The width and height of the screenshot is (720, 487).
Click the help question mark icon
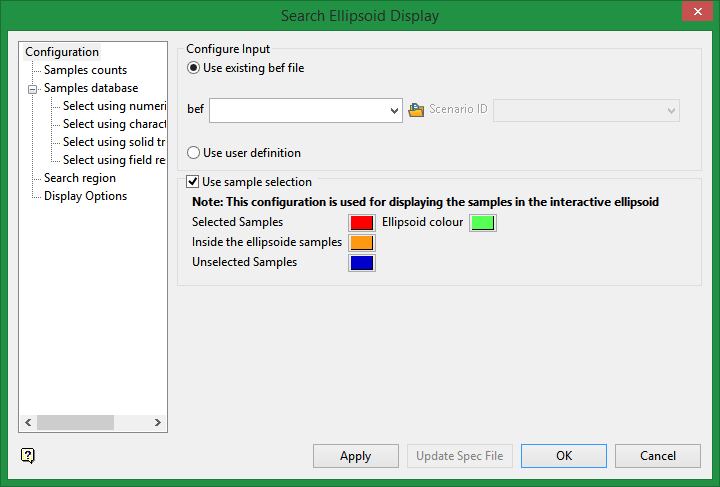click(28, 455)
